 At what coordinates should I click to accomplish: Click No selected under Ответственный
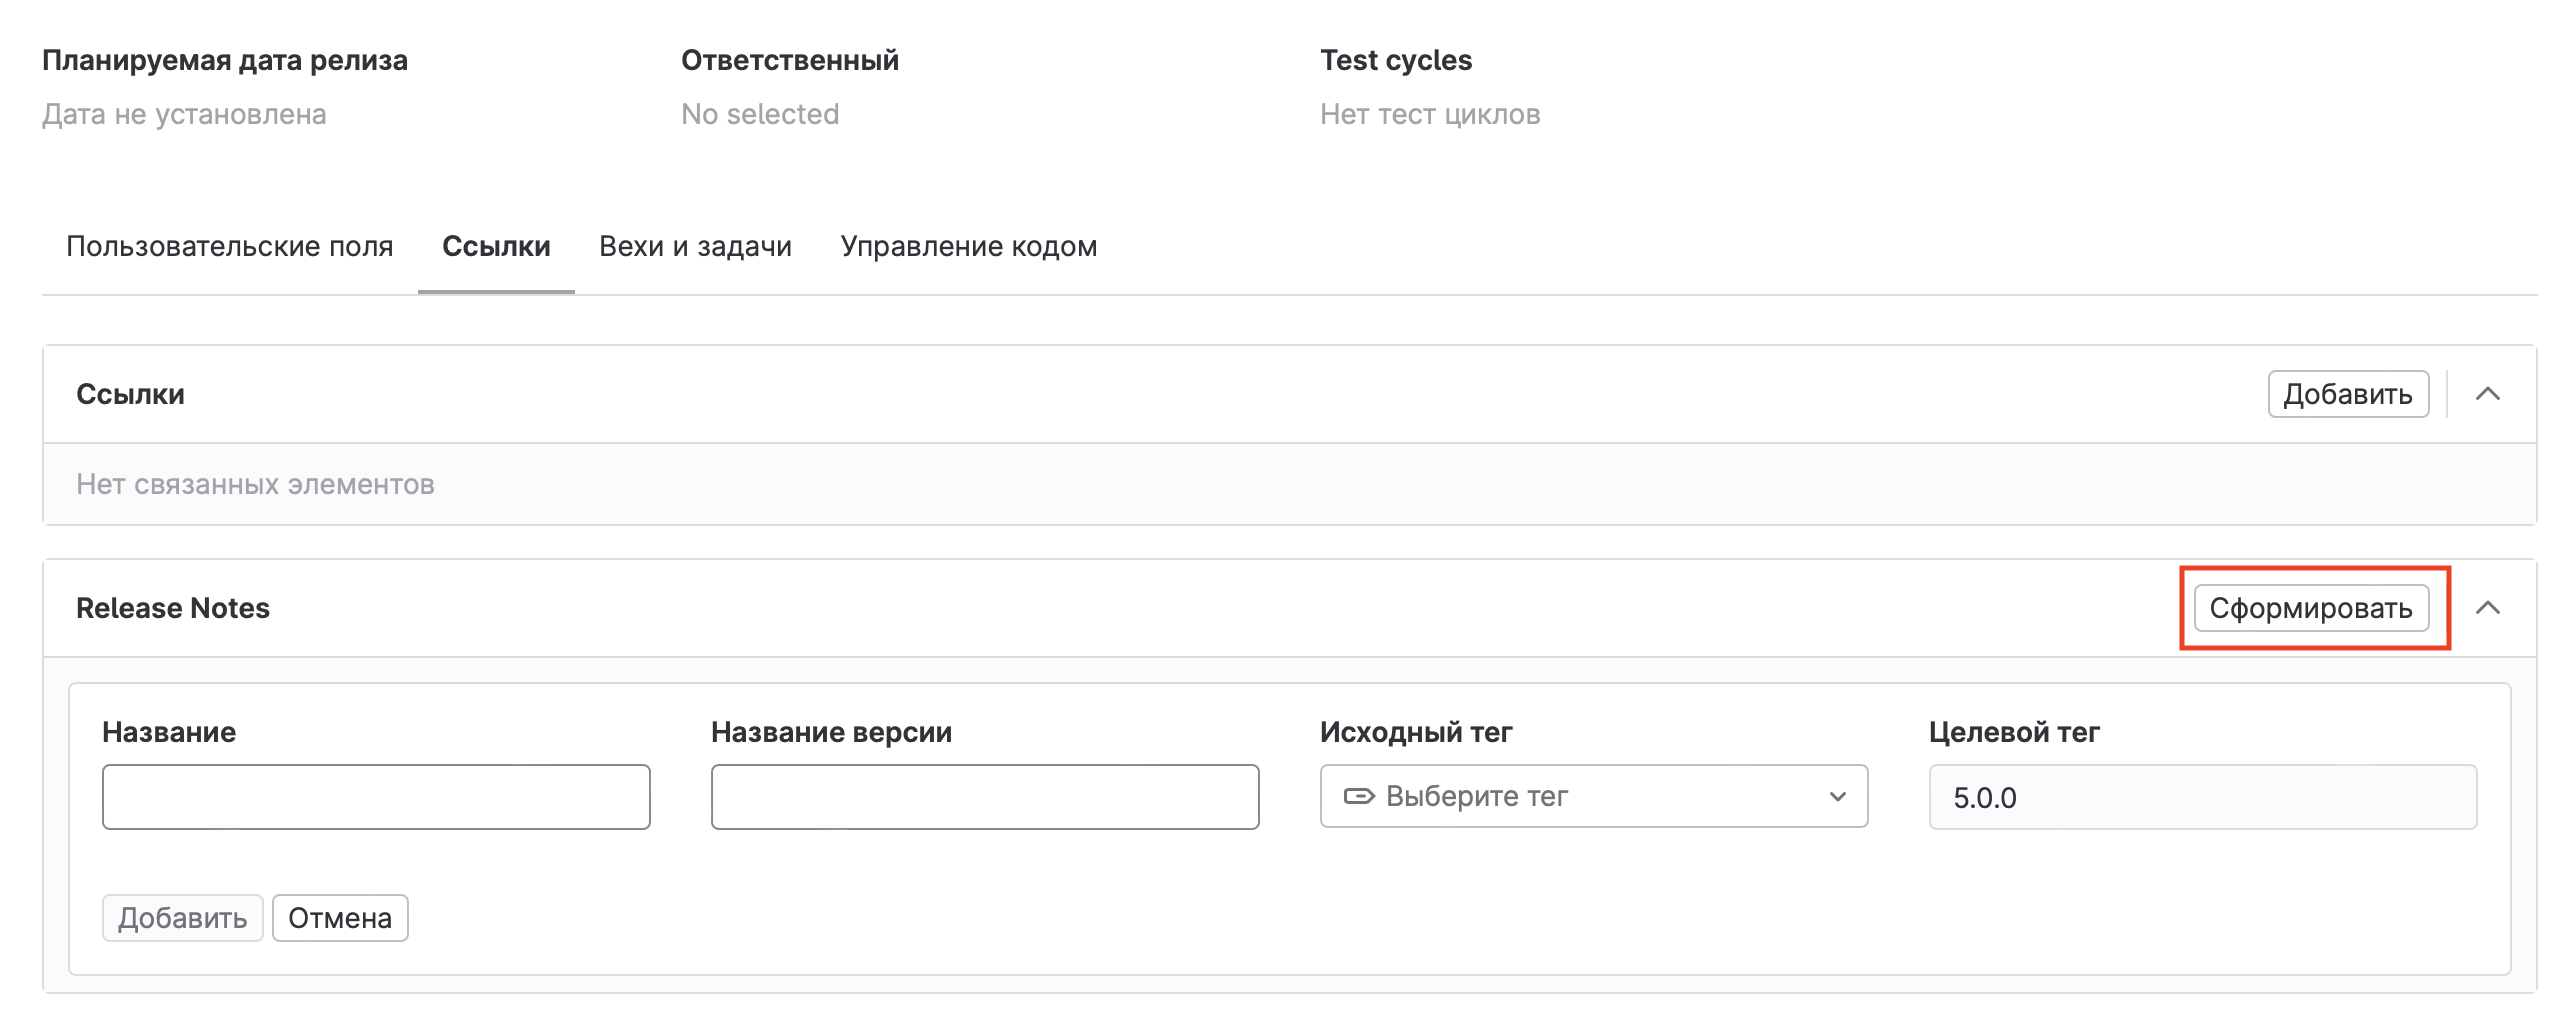point(760,114)
